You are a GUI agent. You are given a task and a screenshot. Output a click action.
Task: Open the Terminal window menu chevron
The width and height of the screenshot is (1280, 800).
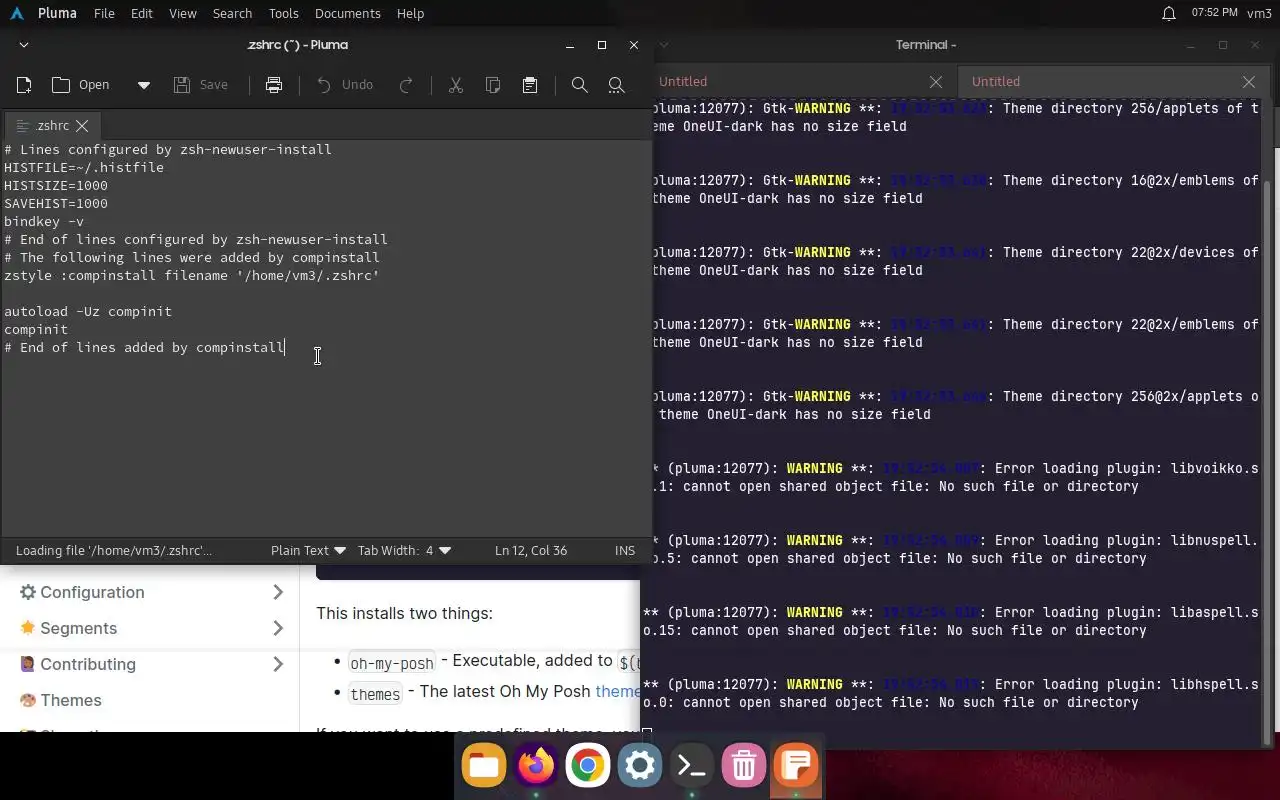(664, 45)
